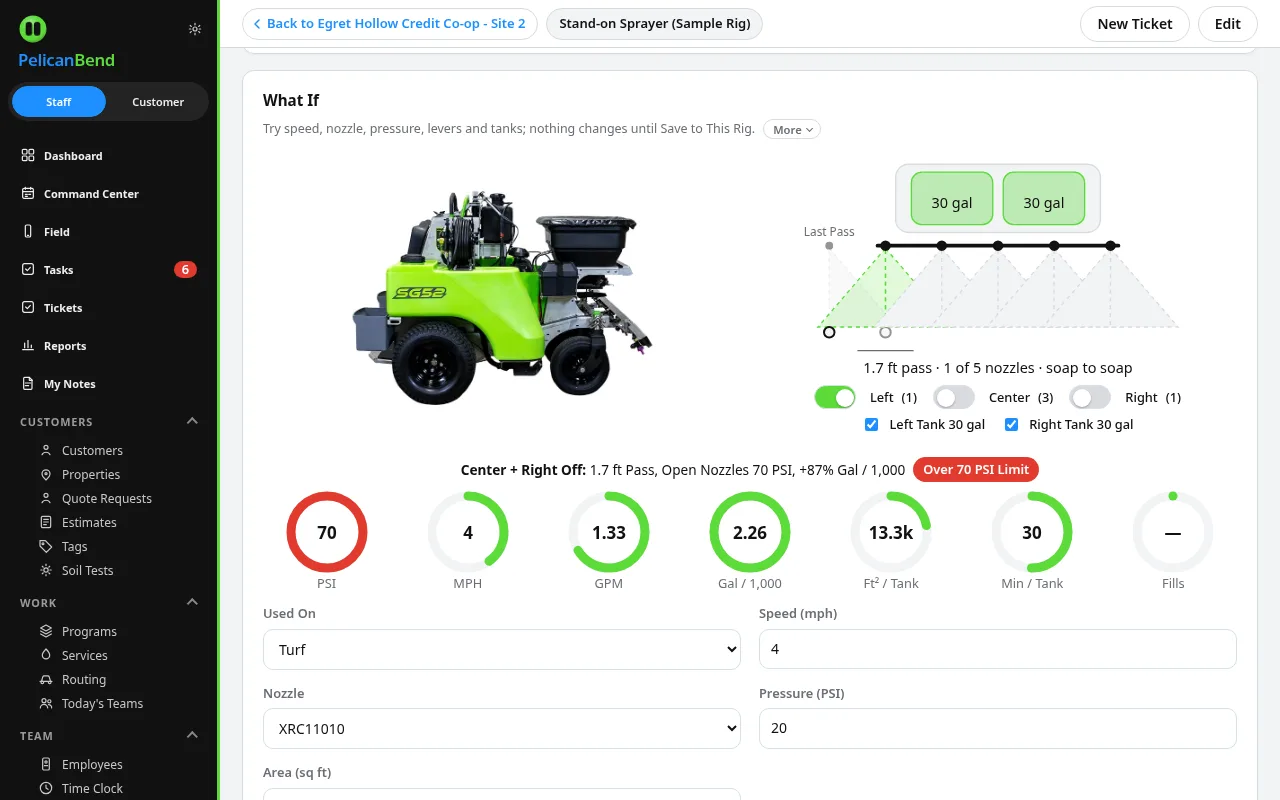Switch to Staff view tab
This screenshot has height=800, width=1280.
(x=59, y=102)
